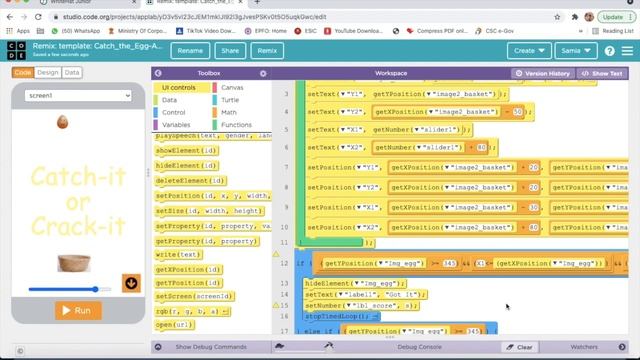Select the open(url) block
Viewport: 640px width, 360px height.
tap(175, 325)
